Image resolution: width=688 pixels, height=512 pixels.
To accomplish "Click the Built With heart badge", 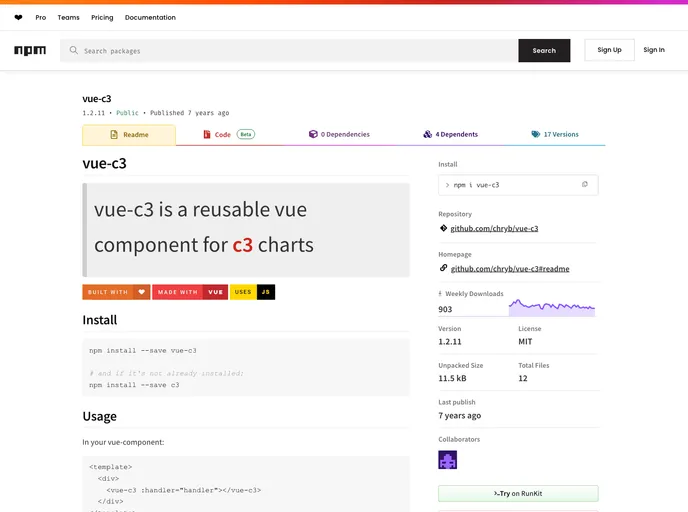I will point(116,292).
